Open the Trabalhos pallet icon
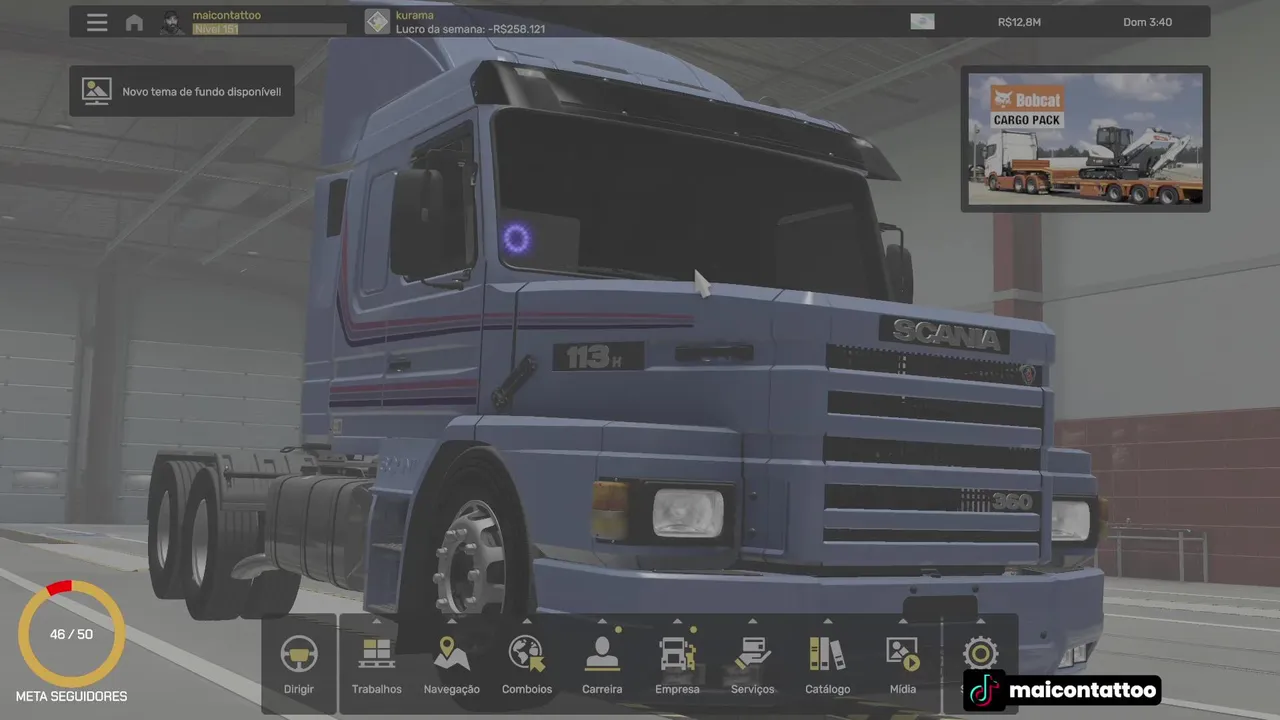 point(377,654)
